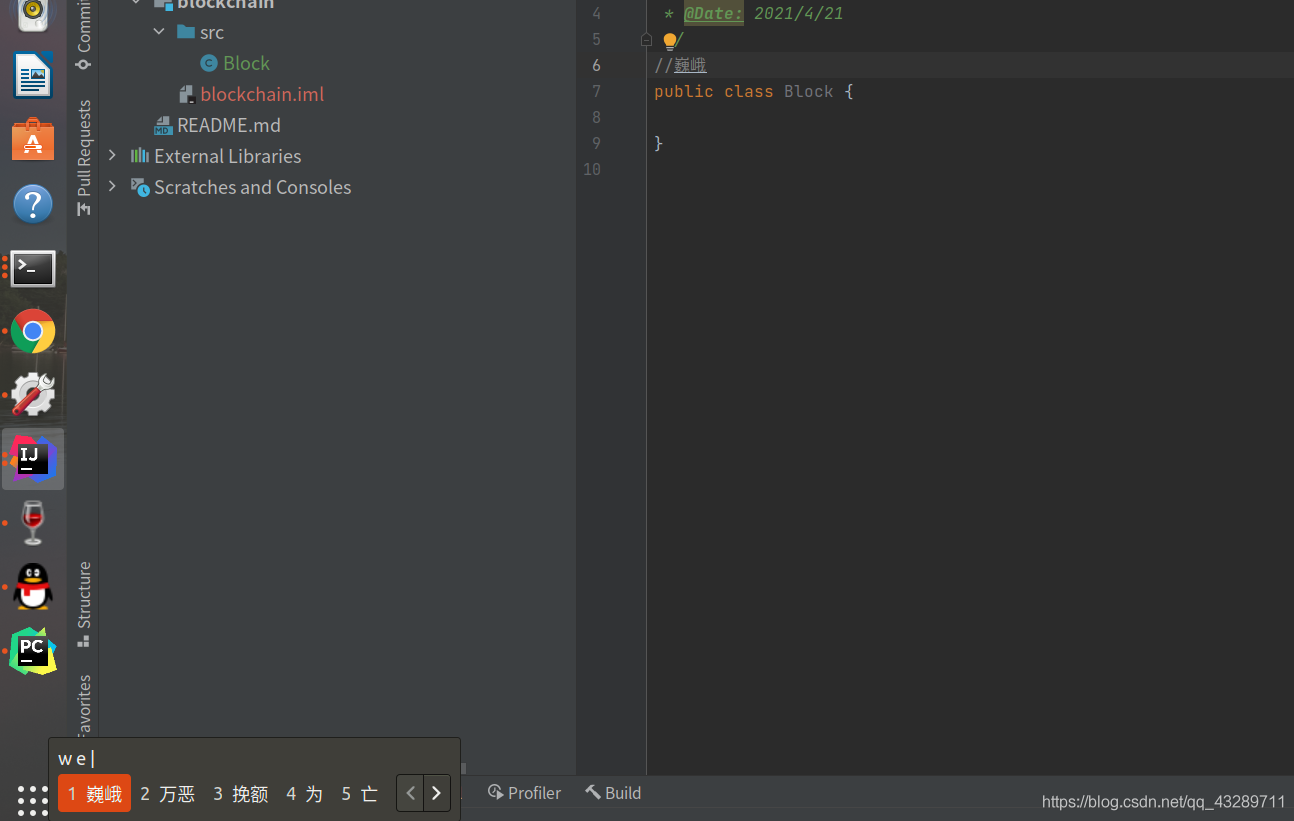Collapse the src folder

pos(158,31)
